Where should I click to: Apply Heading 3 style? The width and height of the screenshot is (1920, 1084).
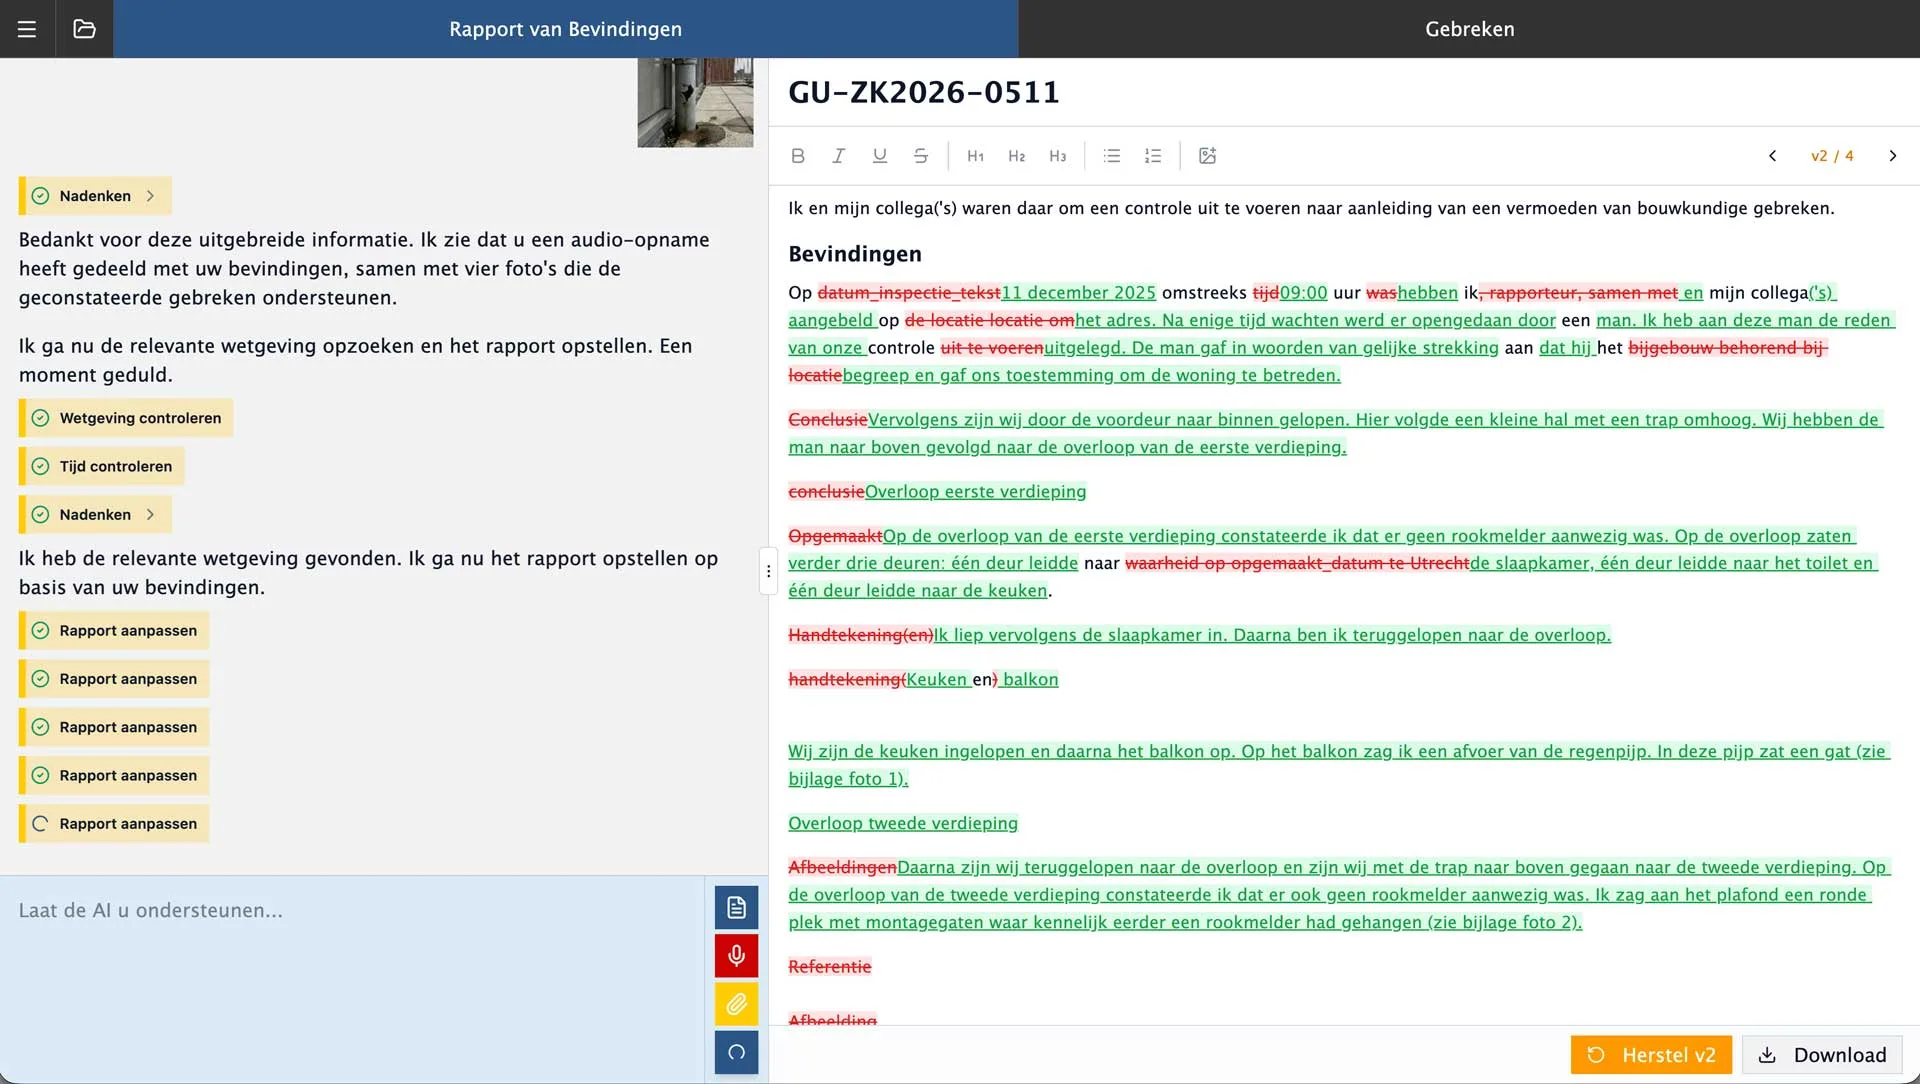pyautogui.click(x=1058, y=156)
